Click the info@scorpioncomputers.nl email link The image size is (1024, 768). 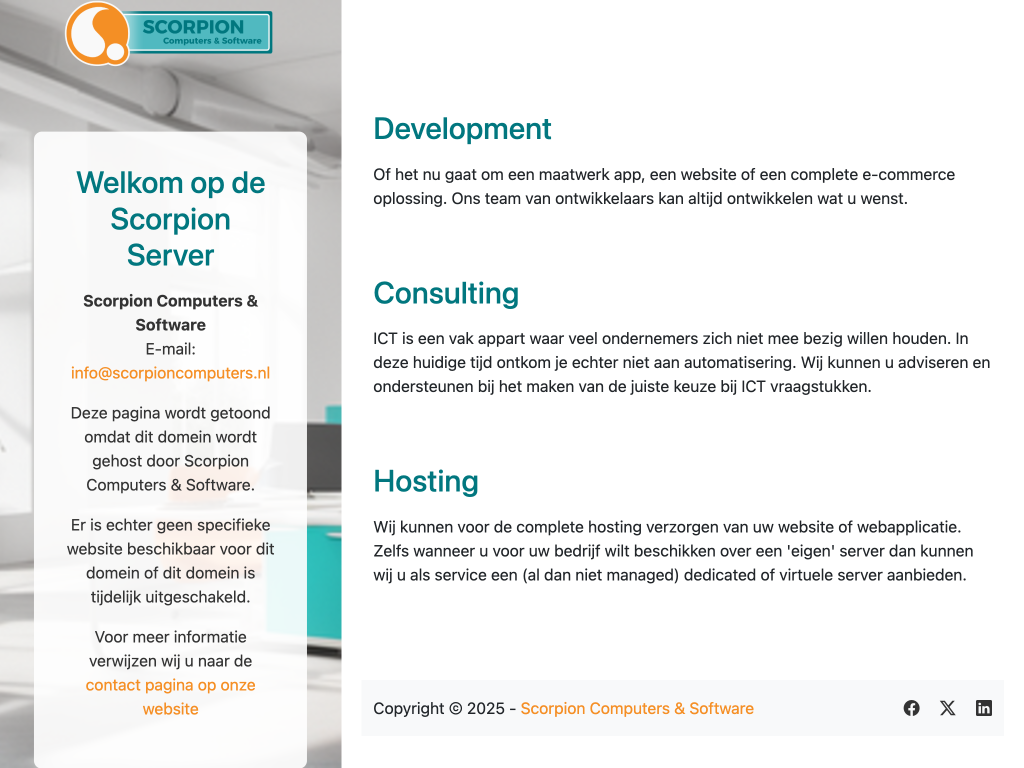[x=170, y=373]
